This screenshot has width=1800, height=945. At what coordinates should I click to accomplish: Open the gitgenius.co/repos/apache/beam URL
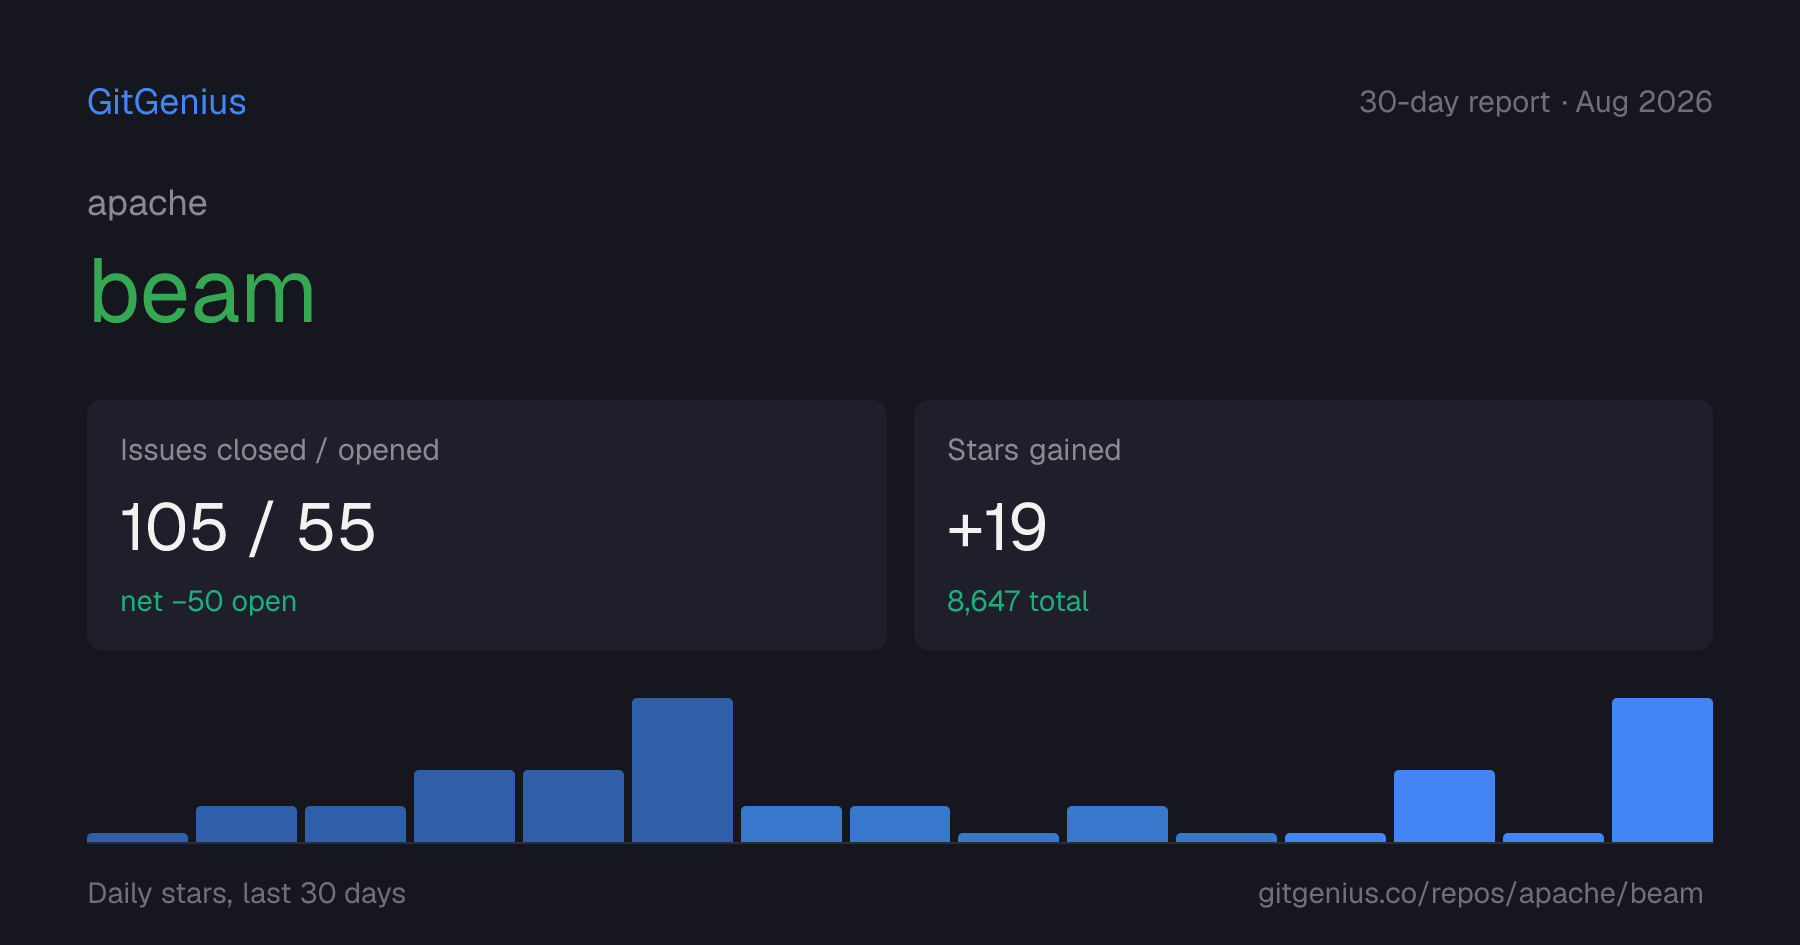click(x=1480, y=893)
